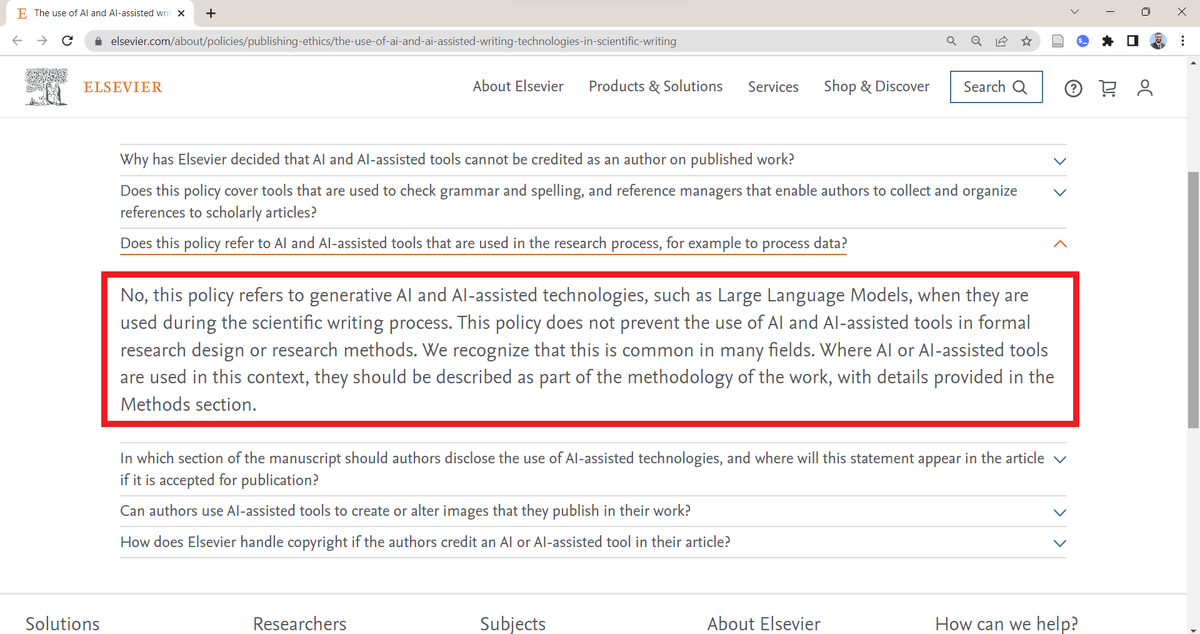Click the Subjects footer heading

(x=513, y=624)
